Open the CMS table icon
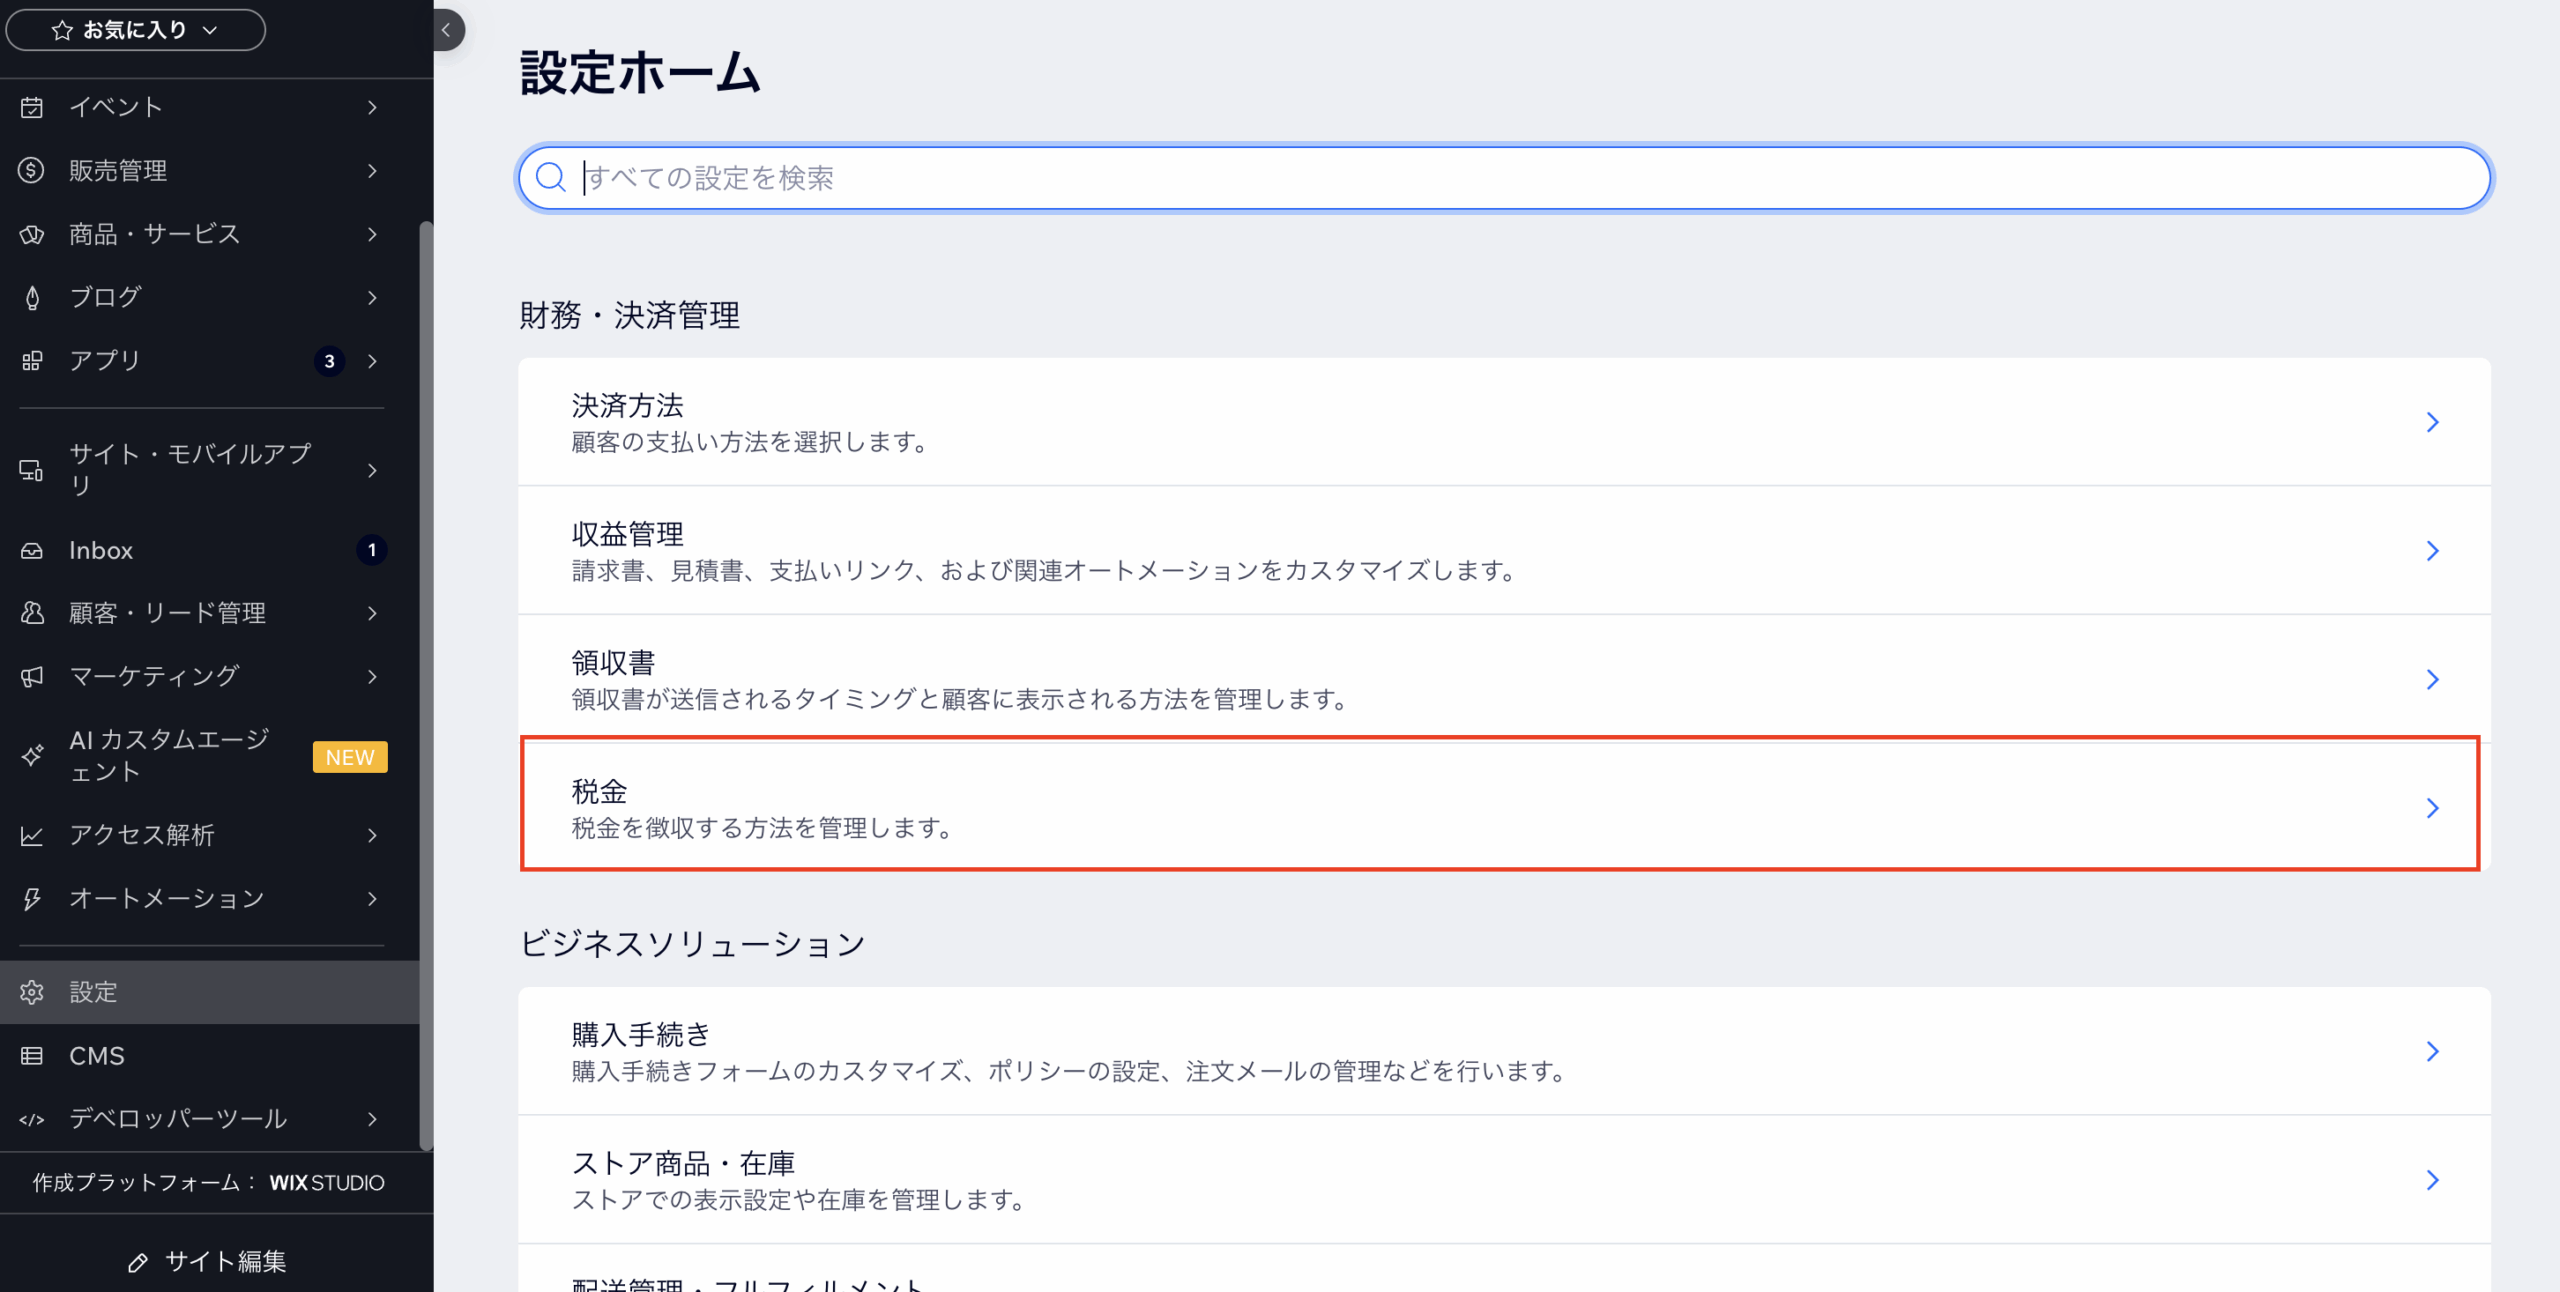The width and height of the screenshot is (2560, 1292). (31, 1055)
